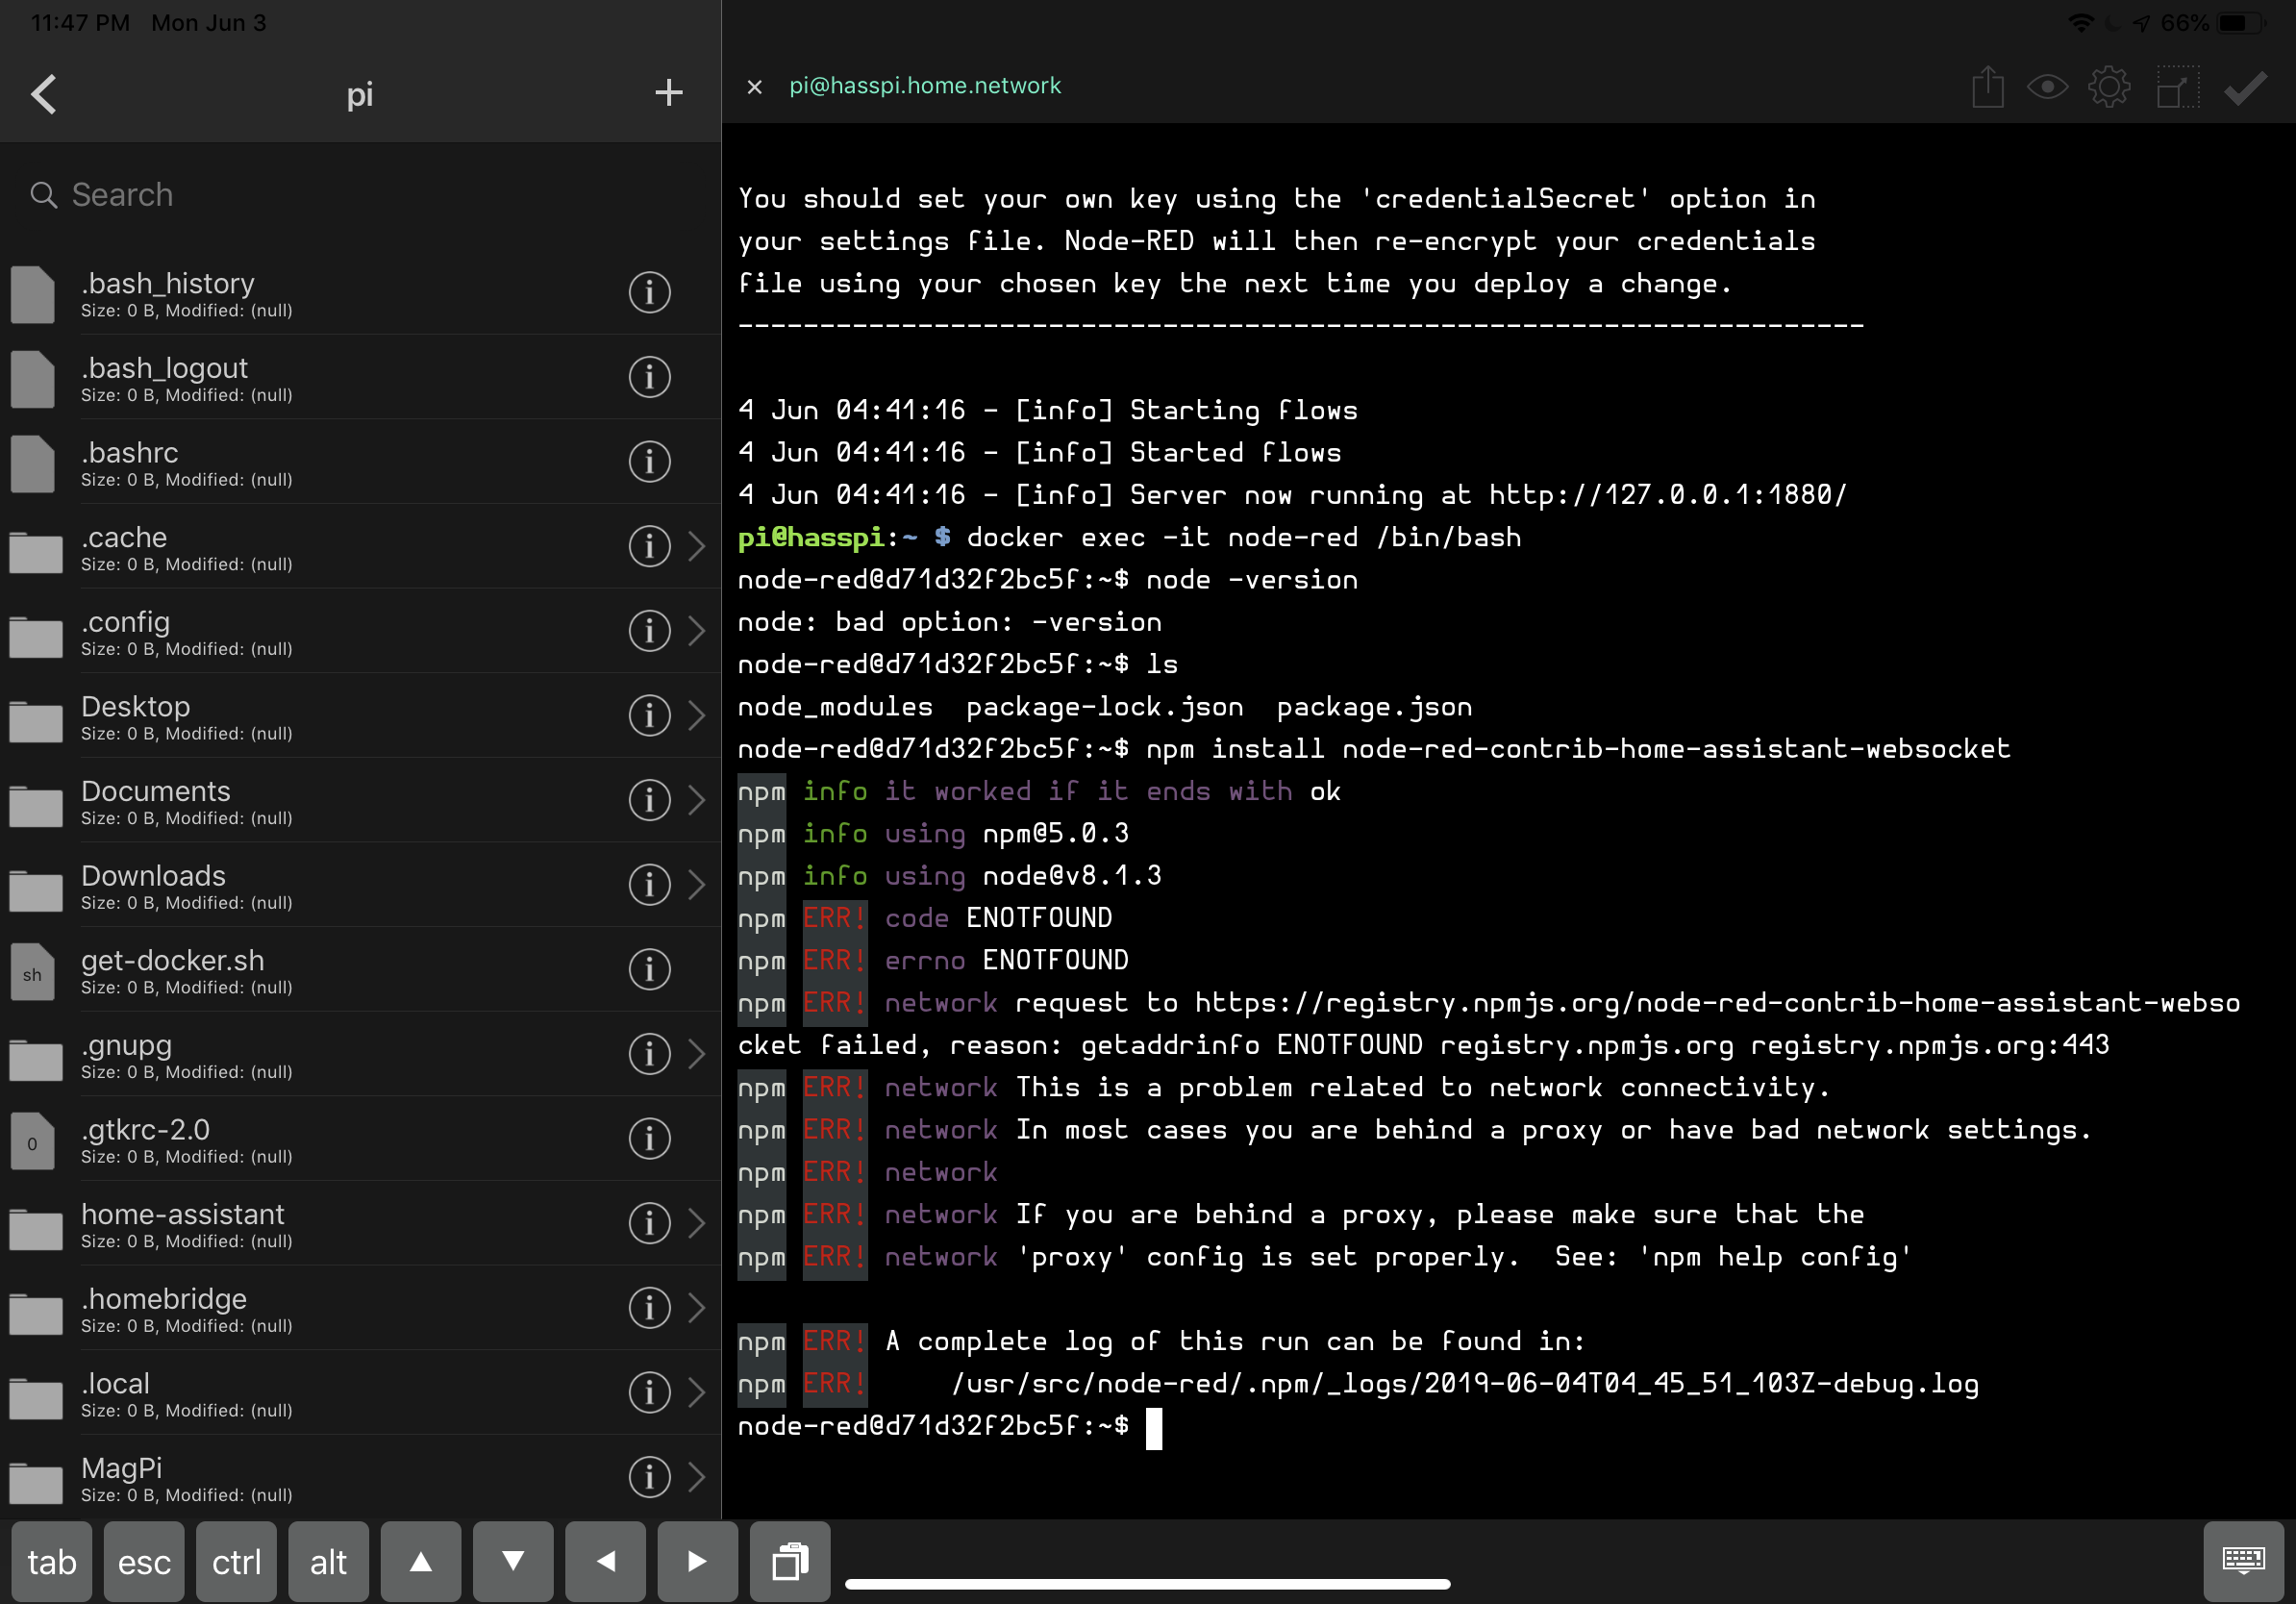2296x1604 pixels.
Task: Go back with the left chevron
Action: 44,95
